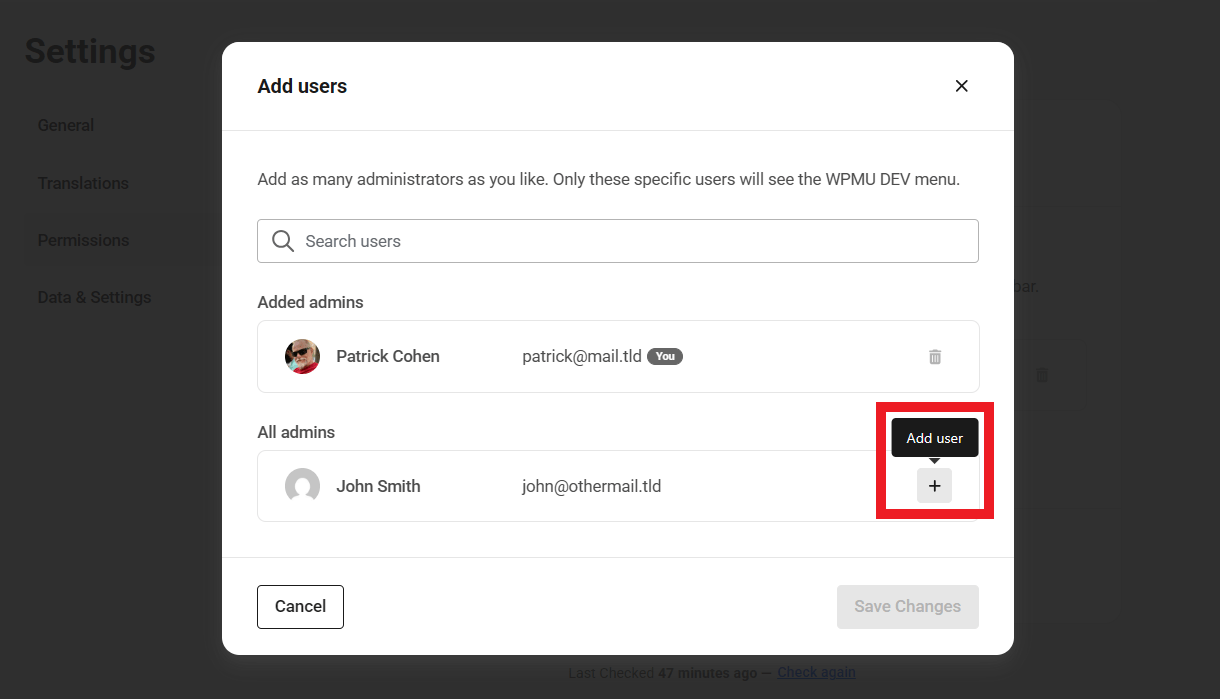Cancel the Add users dialog
The height and width of the screenshot is (699, 1220).
tap(300, 607)
